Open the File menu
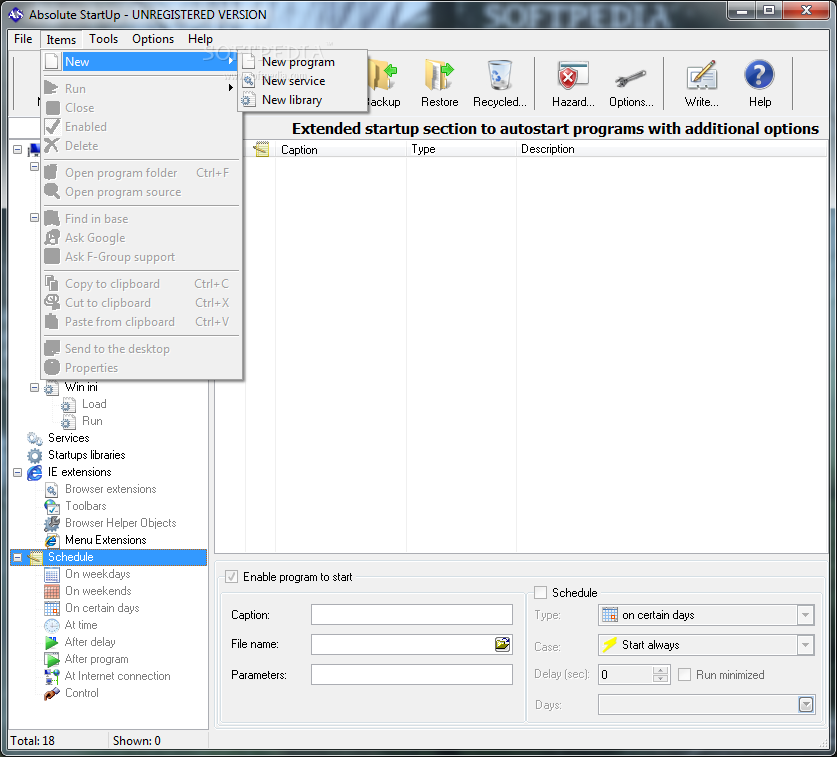The width and height of the screenshot is (837, 757). [23, 39]
